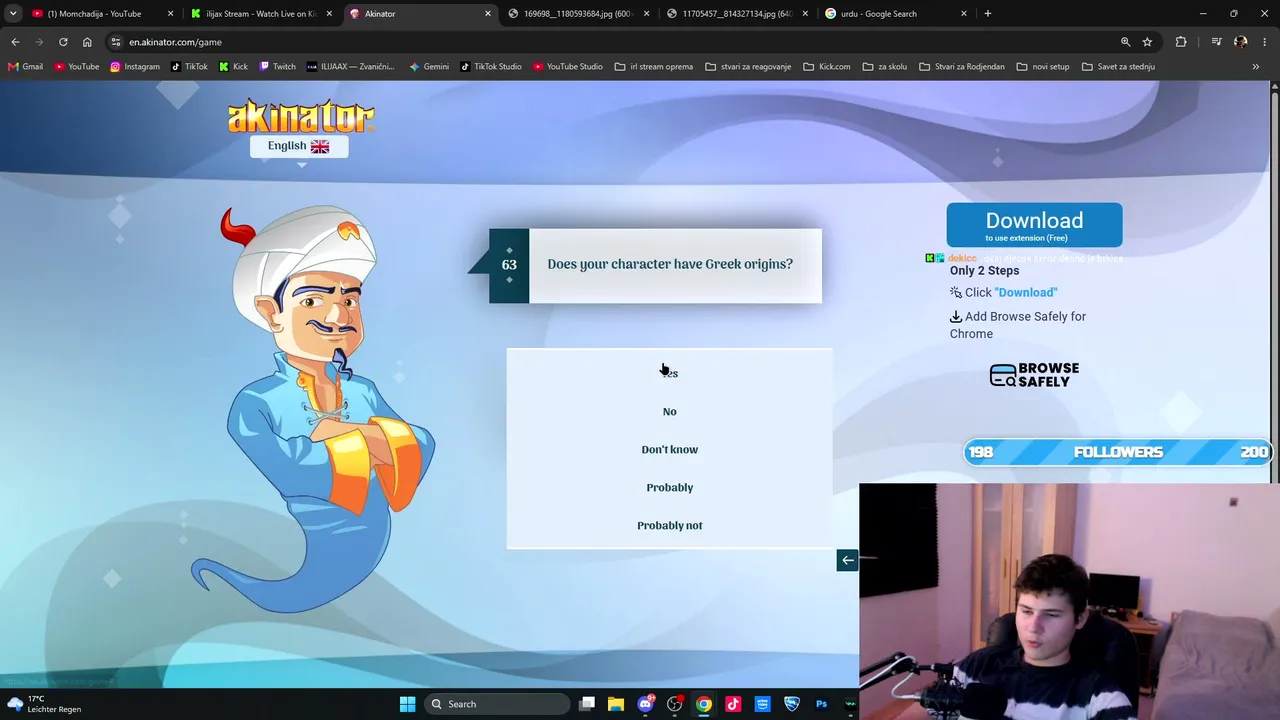Viewport: 1280px width, 720px height.
Task: Open the YouTube bookmark
Action: point(77,67)
